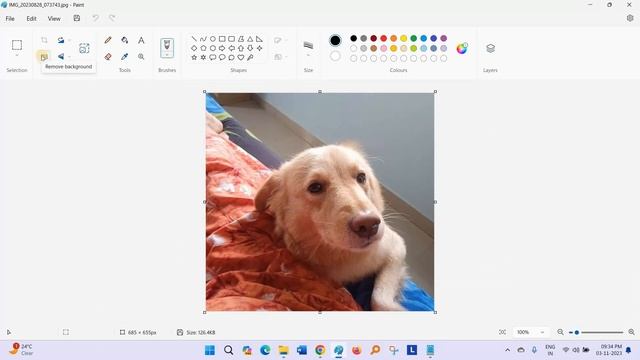Open File Explorer from the taskbar
Image resolution: width=640 pixels, height=360 pixels.
pos(283,350)
